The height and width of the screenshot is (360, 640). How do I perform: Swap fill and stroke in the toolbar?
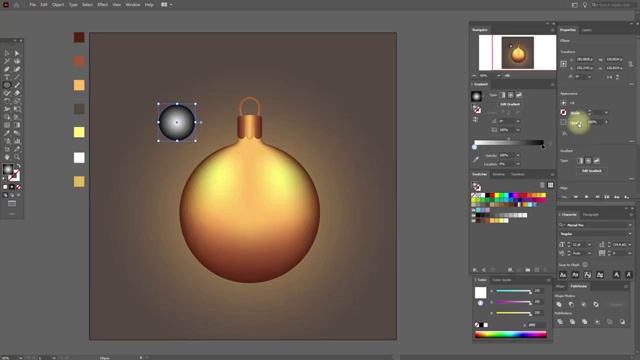18,166
